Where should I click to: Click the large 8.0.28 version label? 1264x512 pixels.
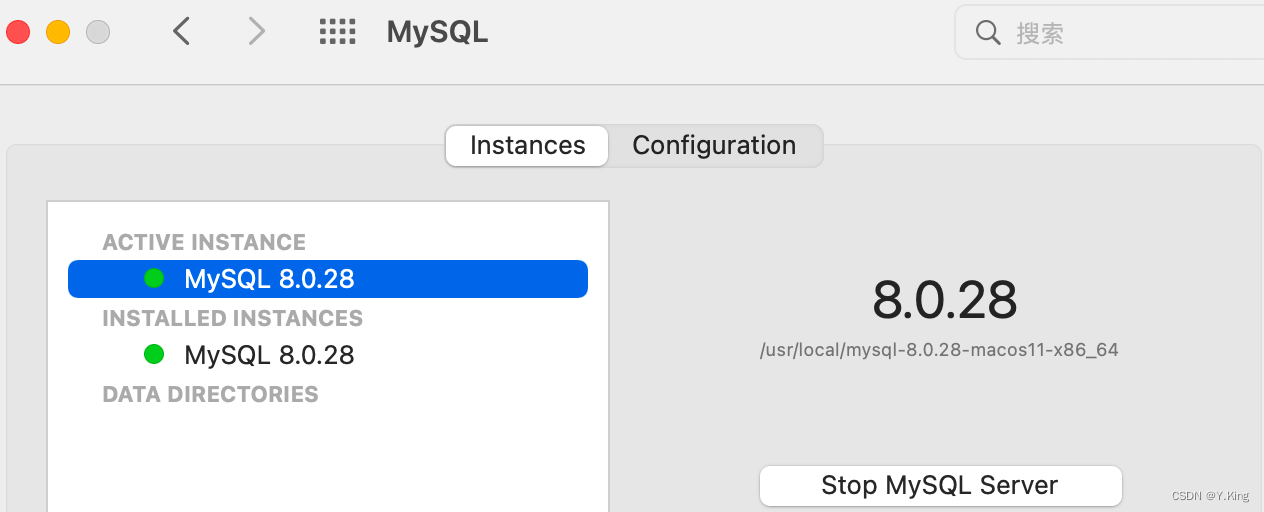tap(944, 299)
